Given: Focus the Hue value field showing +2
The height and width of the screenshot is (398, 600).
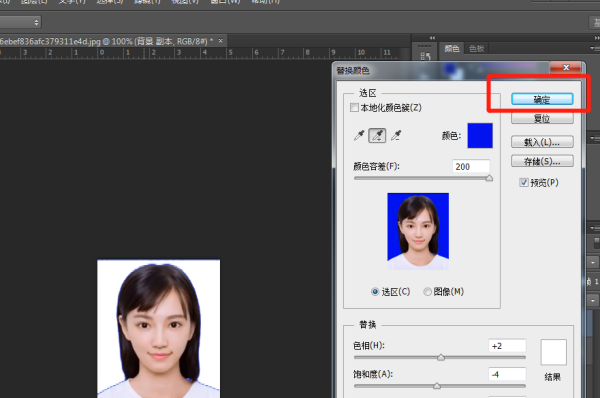Looking at the screenshot, I should click(507, 346).
